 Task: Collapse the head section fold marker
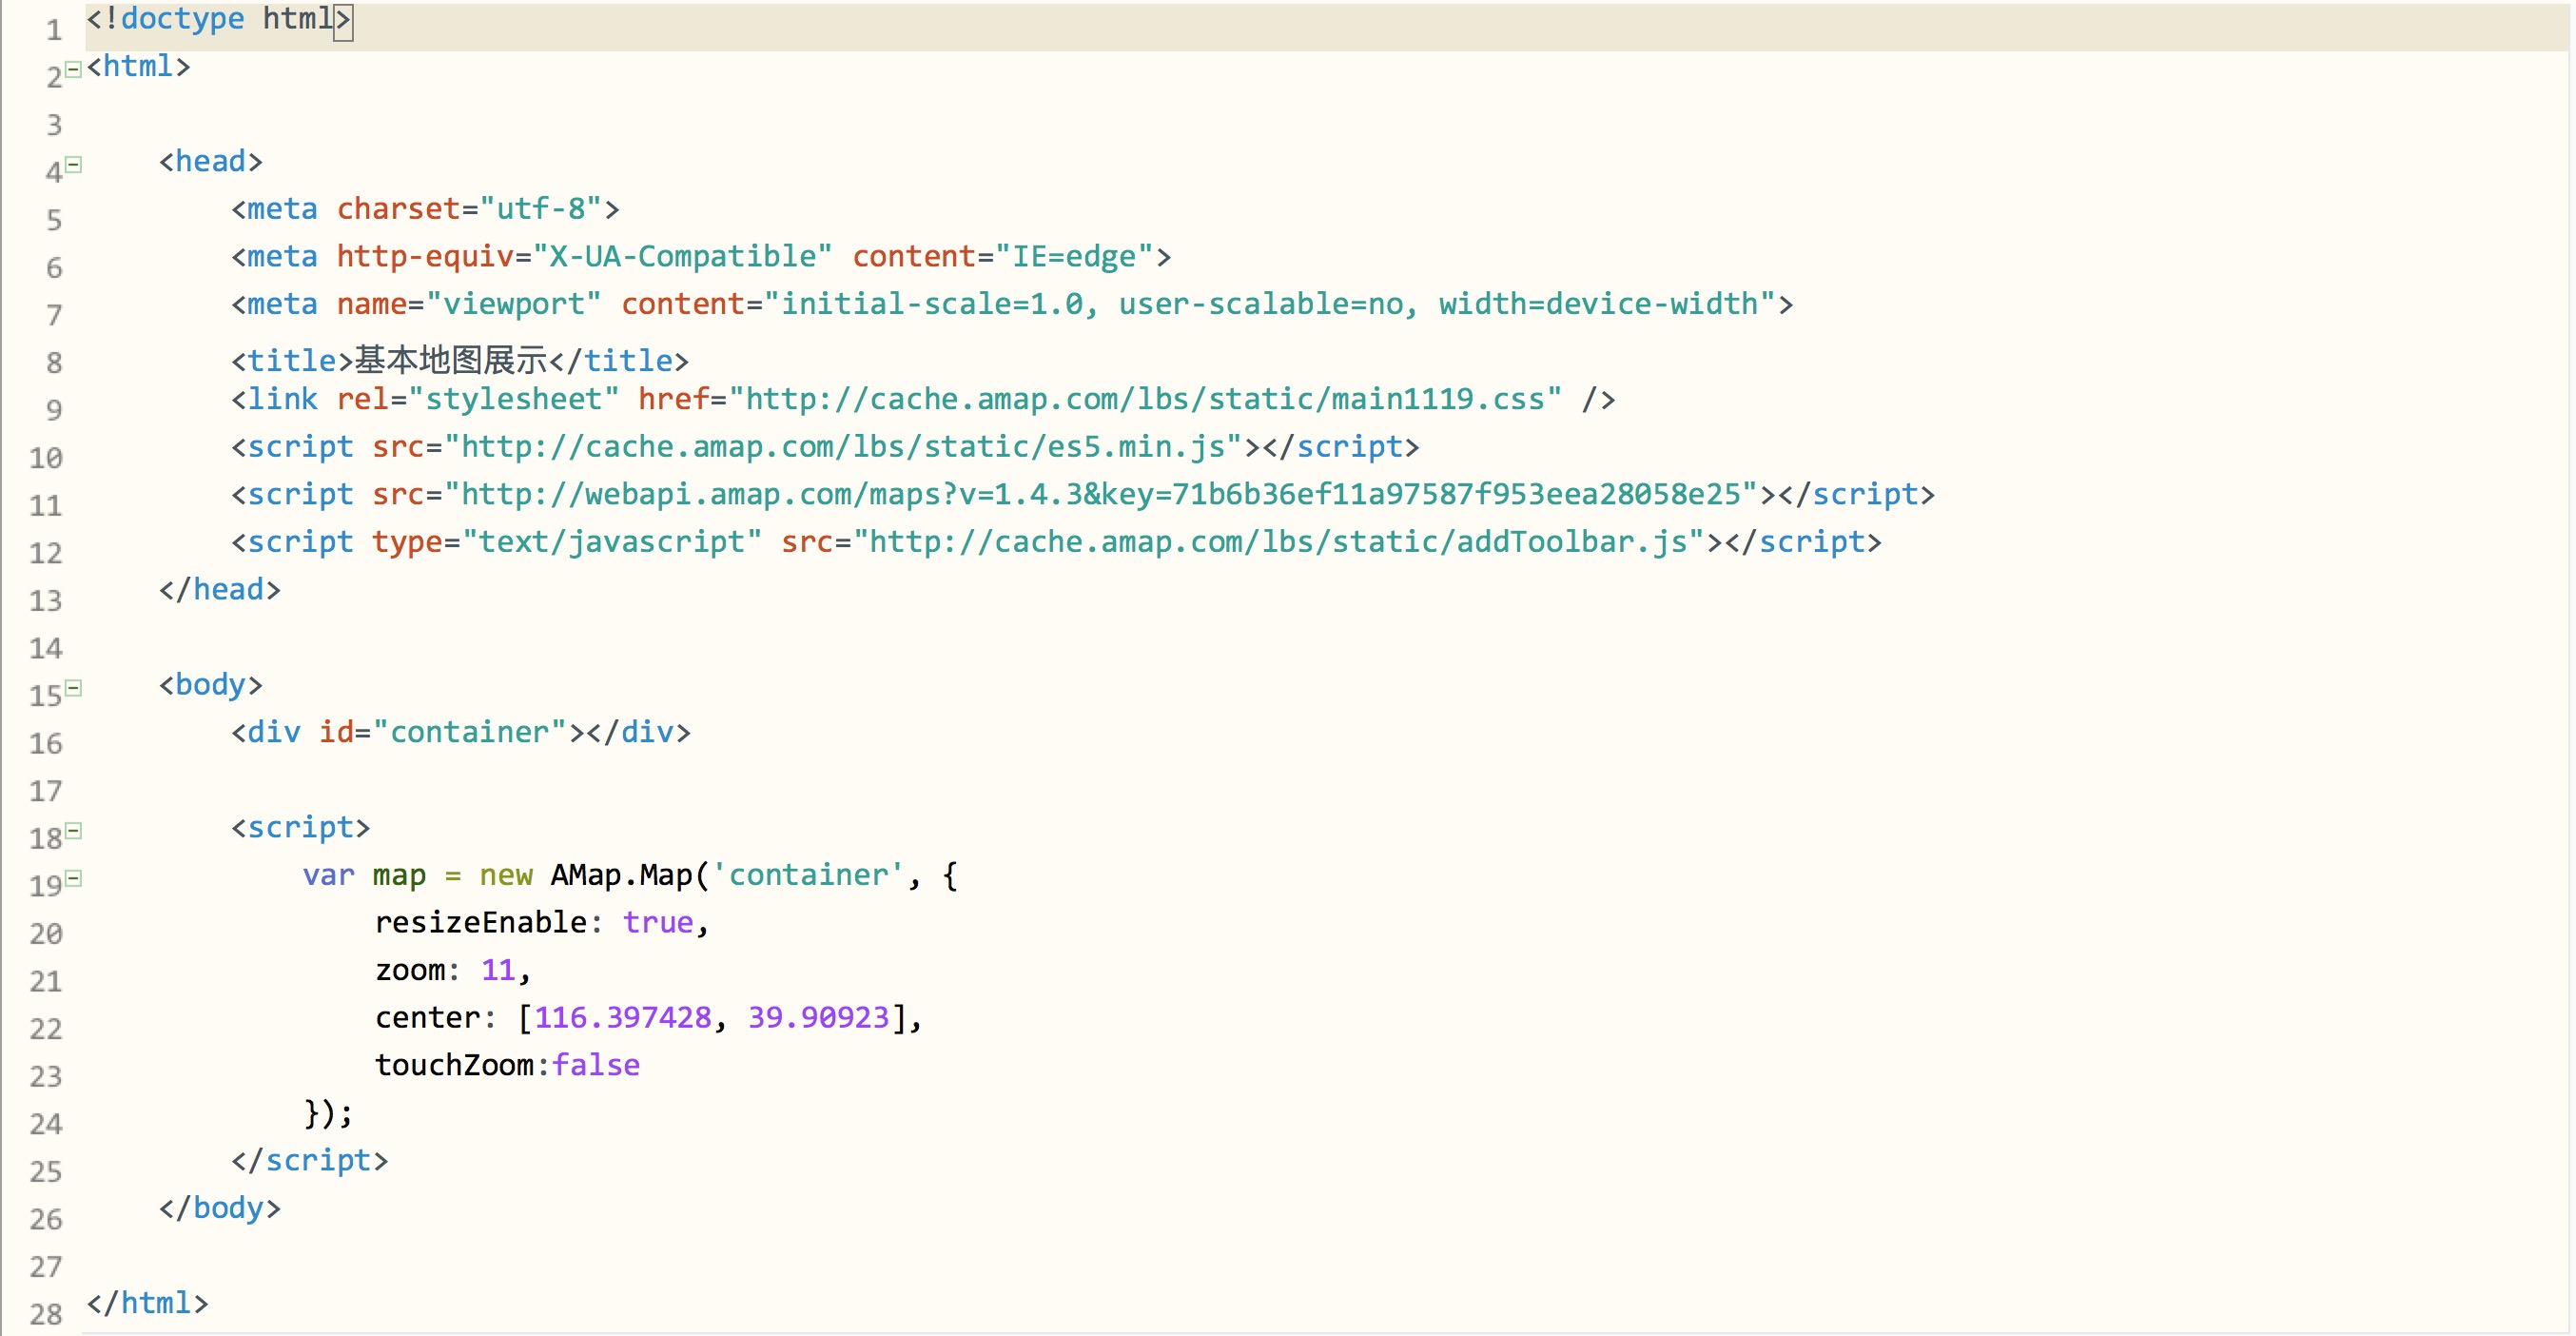pyautogui.click(x=73, y=165)
